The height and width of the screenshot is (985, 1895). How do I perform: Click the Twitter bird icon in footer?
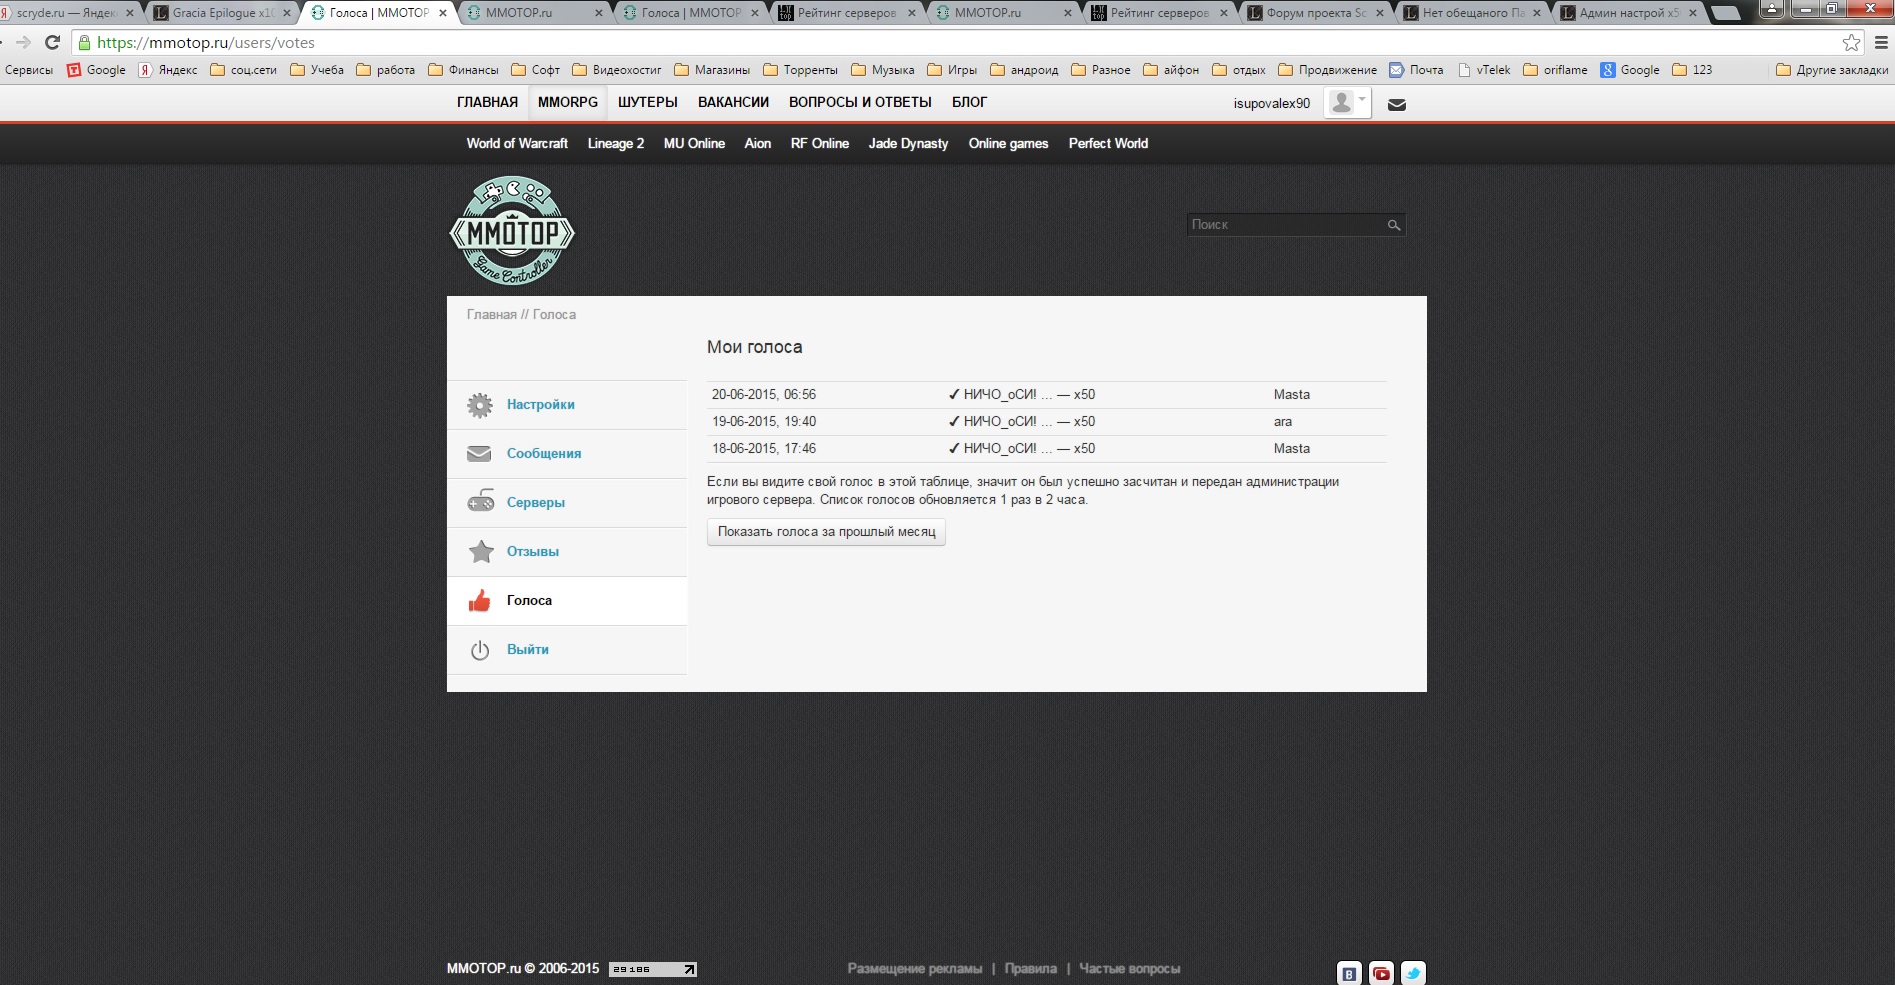(x=1413, y=973)
